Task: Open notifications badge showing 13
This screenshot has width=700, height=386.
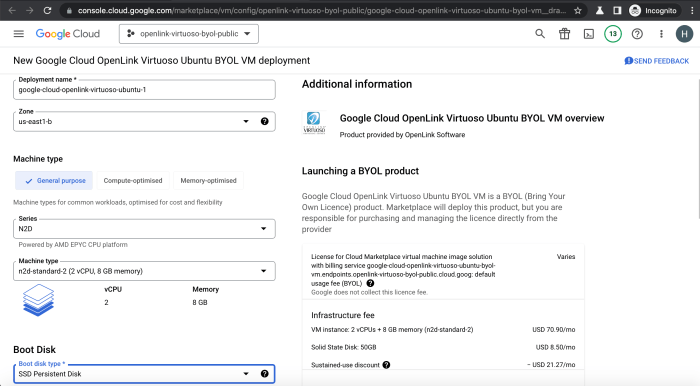Action: pos(613,34)
